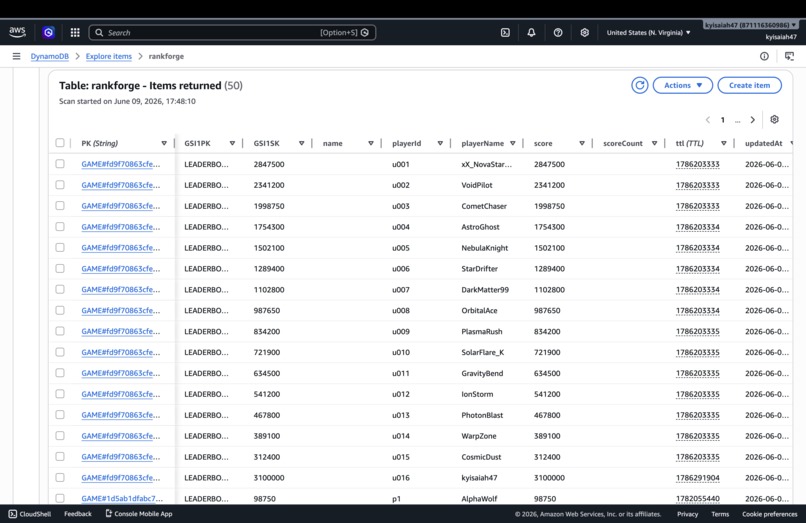Go to Explore items breadcrumb
The height and width of the screenshot is (523, 806).
[x=108, y=56]
